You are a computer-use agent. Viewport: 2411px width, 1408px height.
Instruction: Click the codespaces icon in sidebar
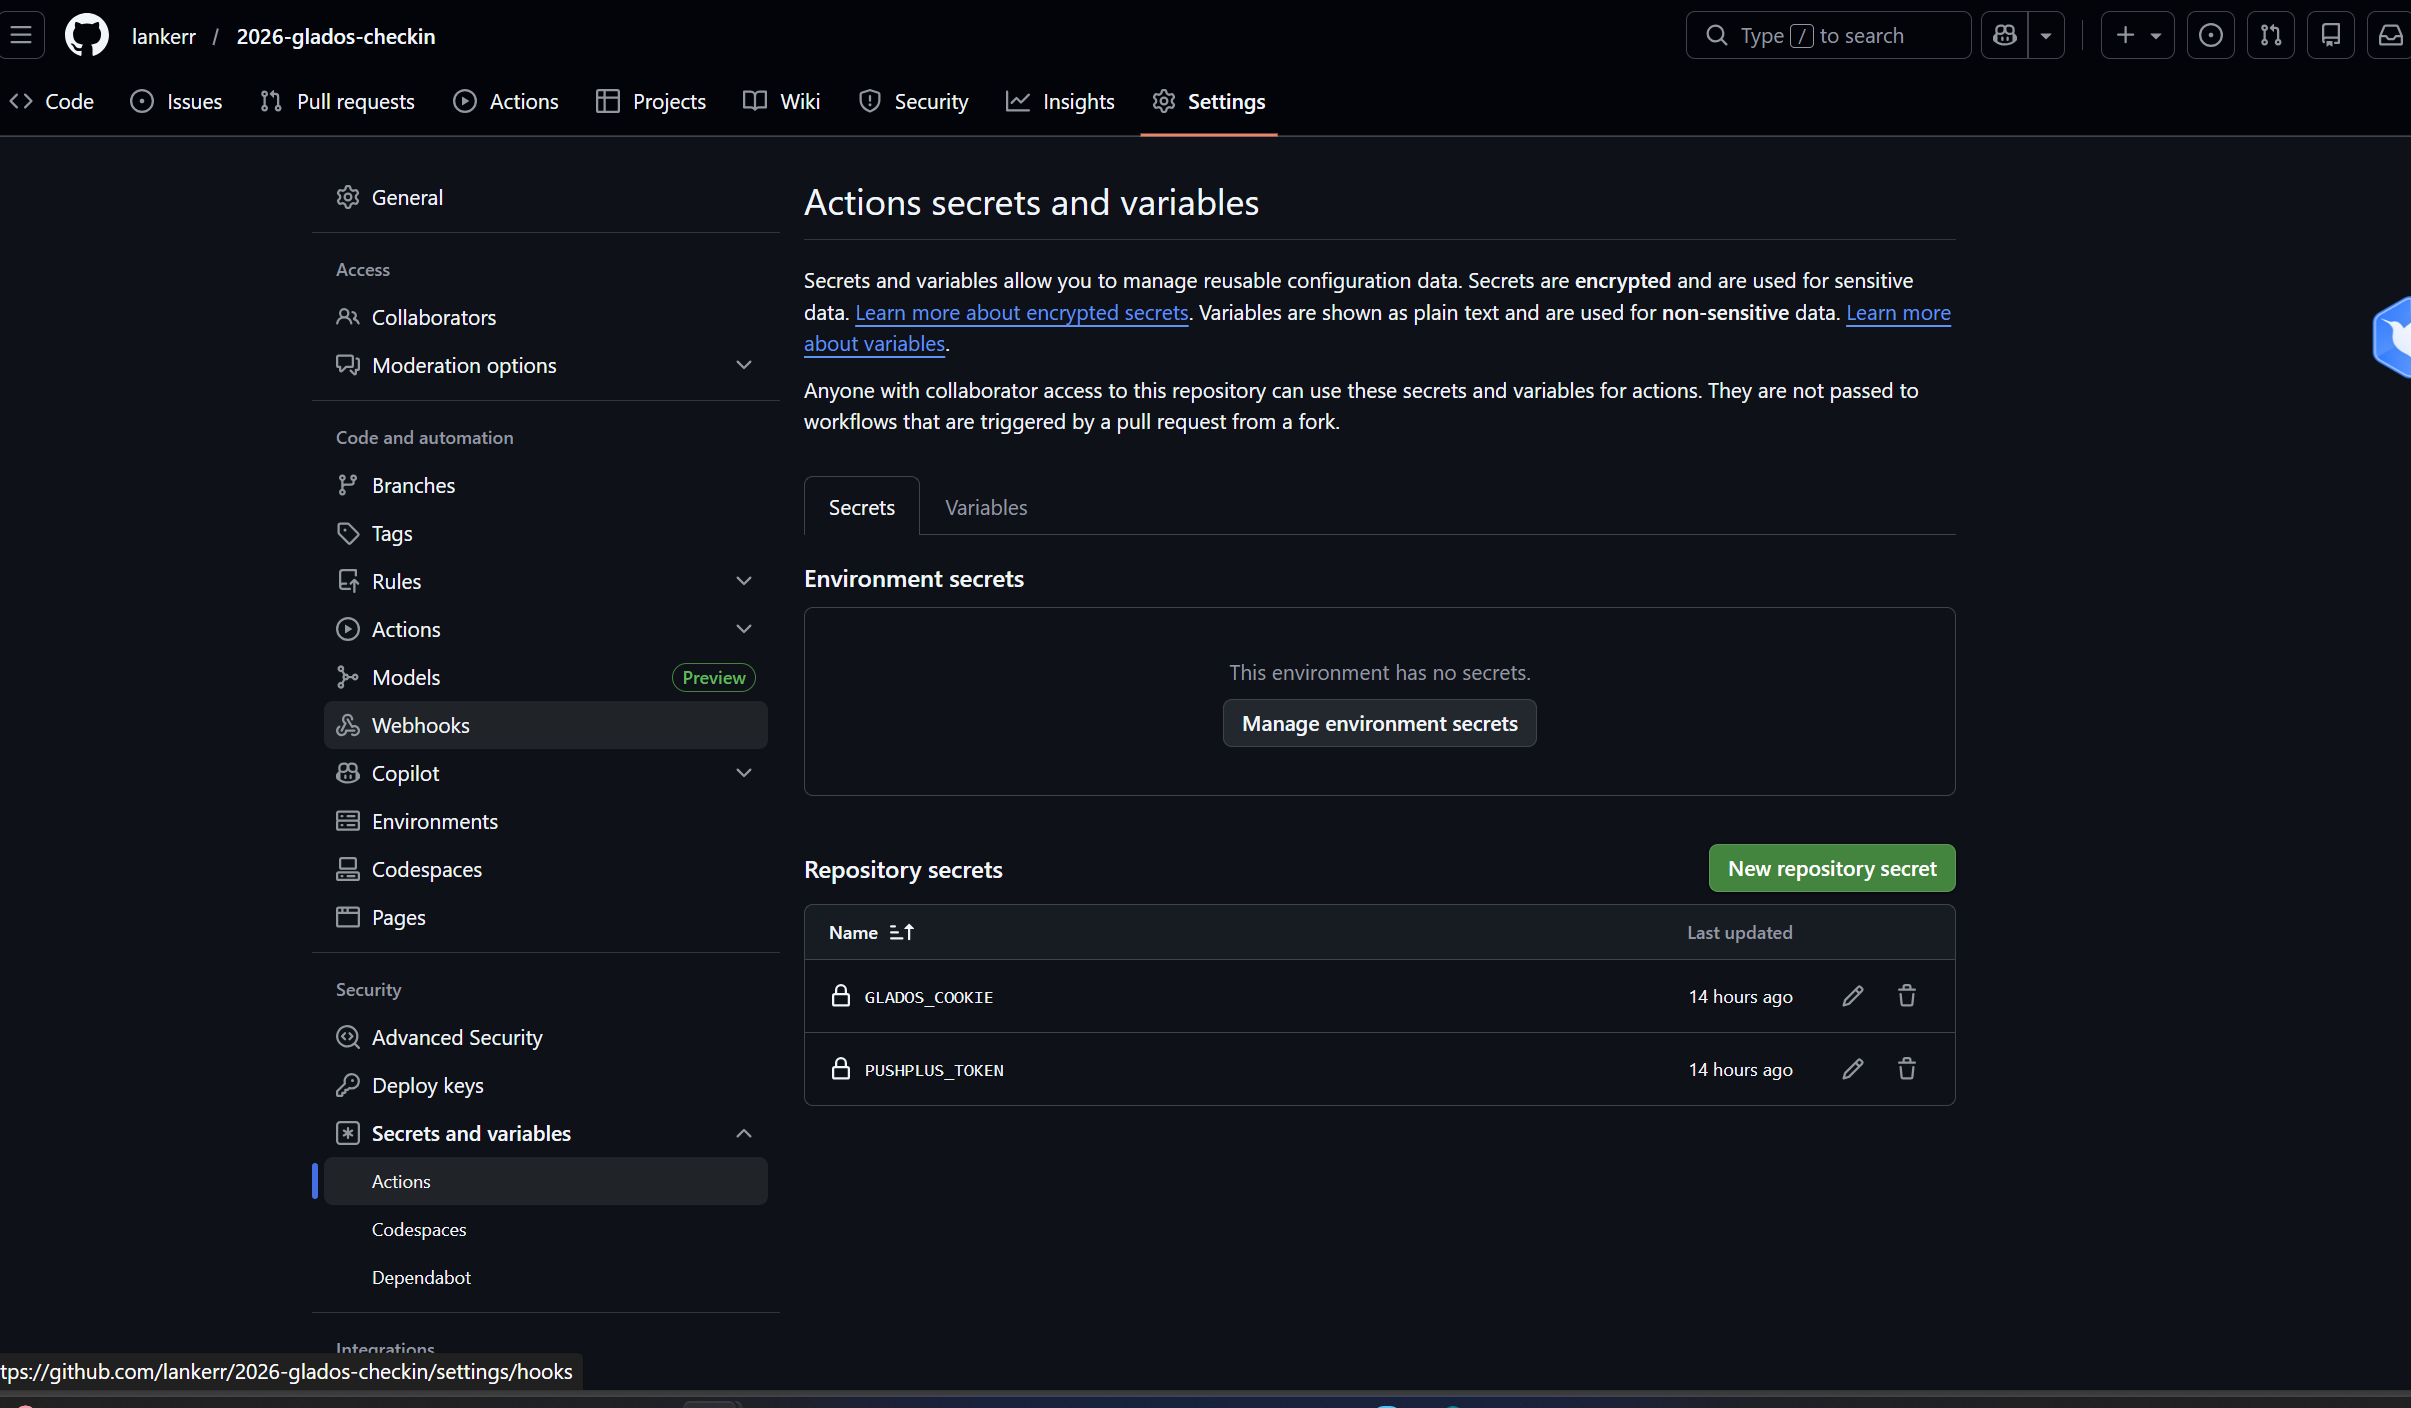[348, 869]
